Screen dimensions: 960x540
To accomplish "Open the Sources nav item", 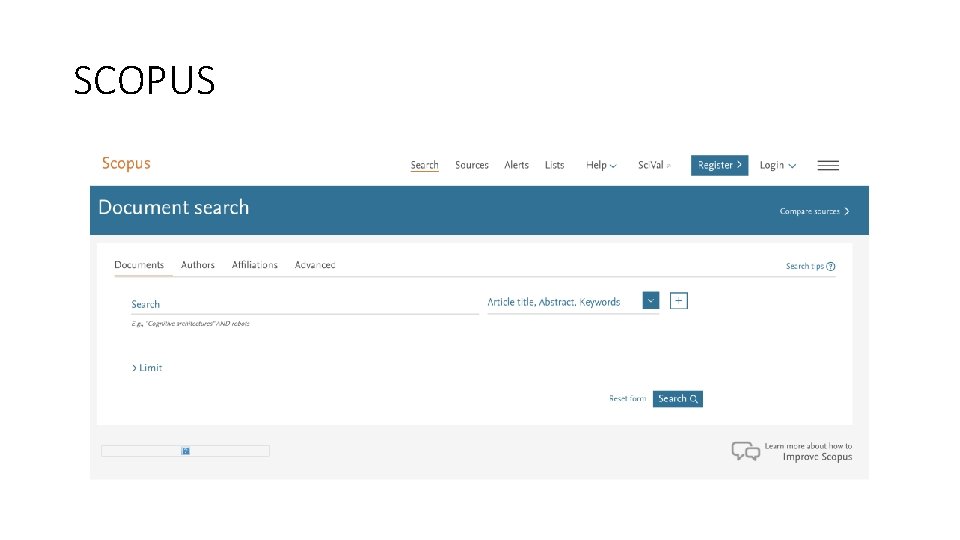I will coord(471,165).
